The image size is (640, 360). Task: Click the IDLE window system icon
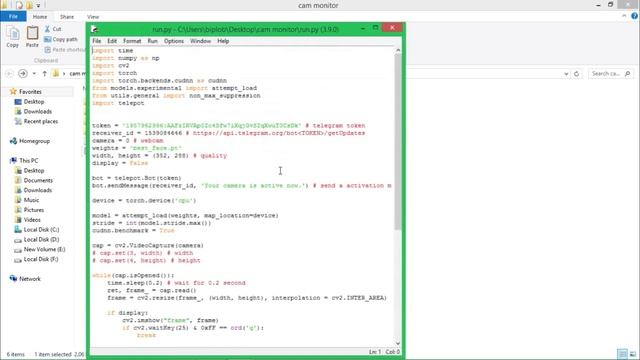pos(94,29)
